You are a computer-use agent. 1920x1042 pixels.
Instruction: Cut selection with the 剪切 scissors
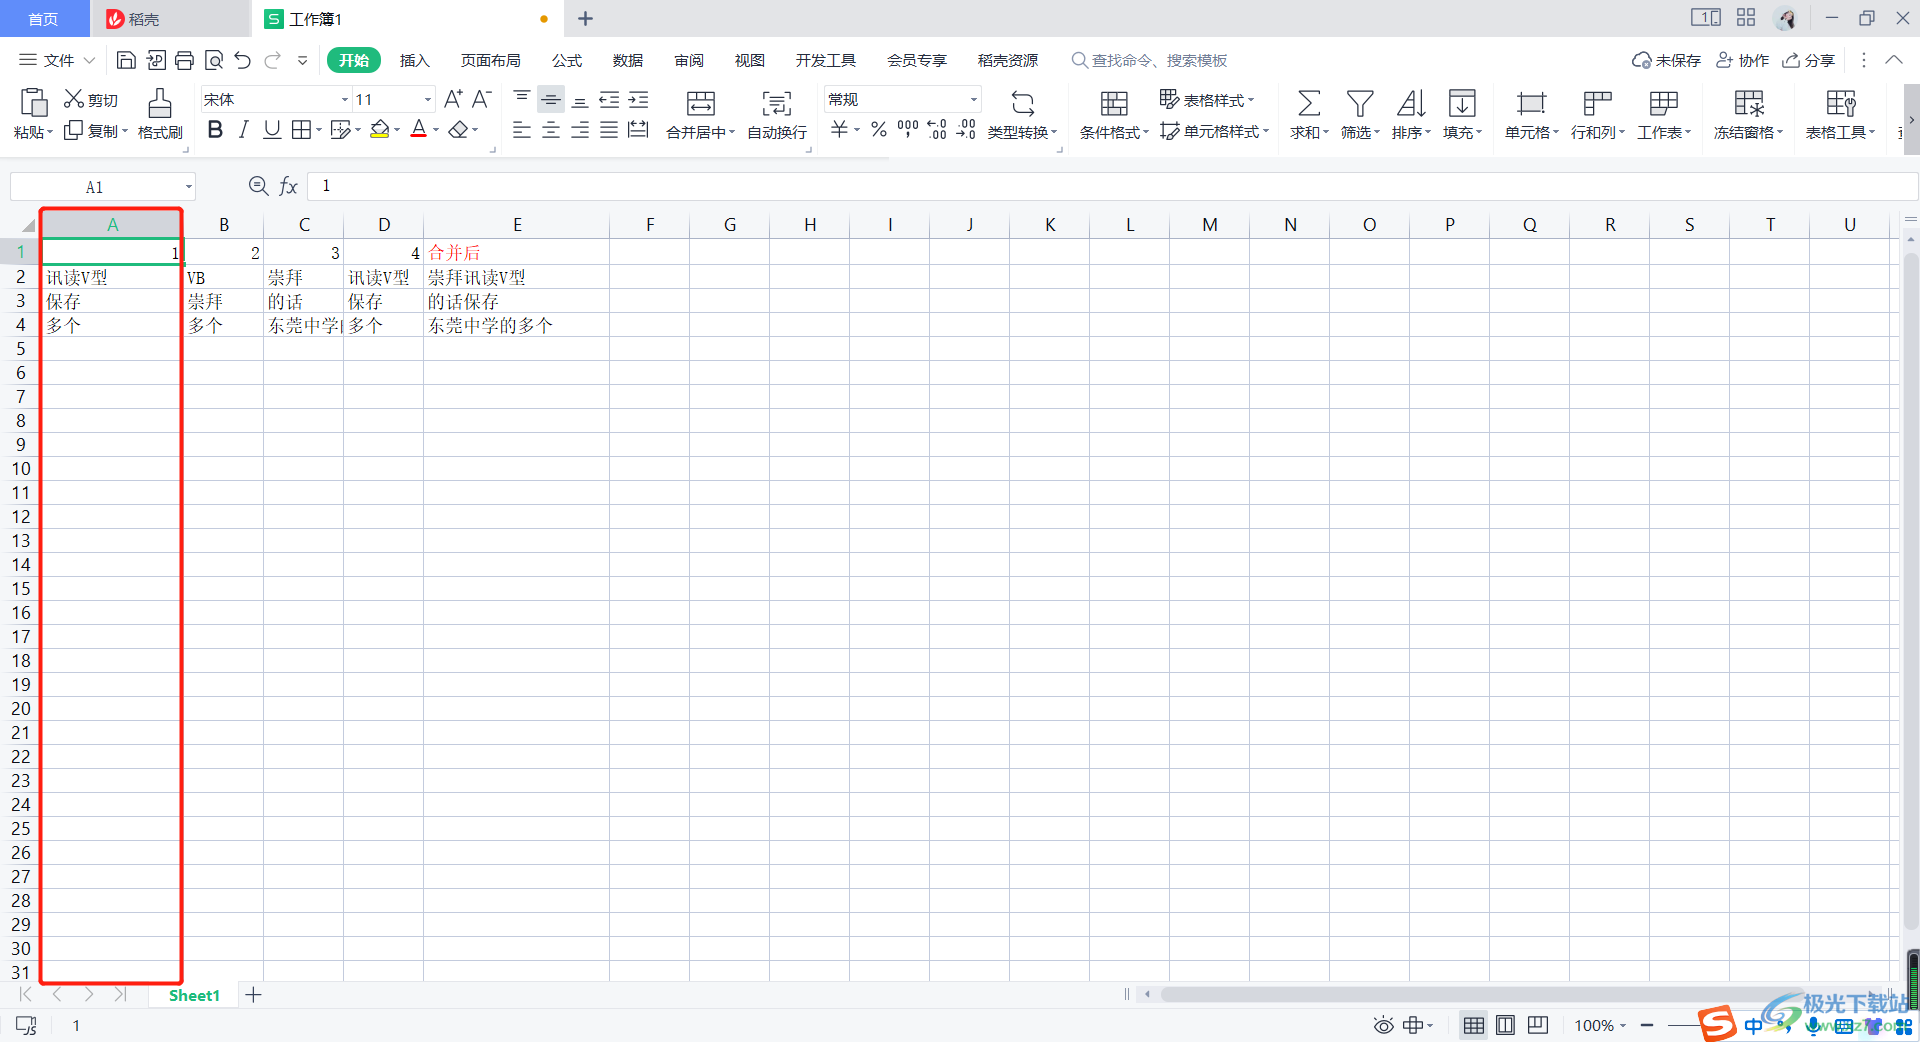[x=91, y=99]
